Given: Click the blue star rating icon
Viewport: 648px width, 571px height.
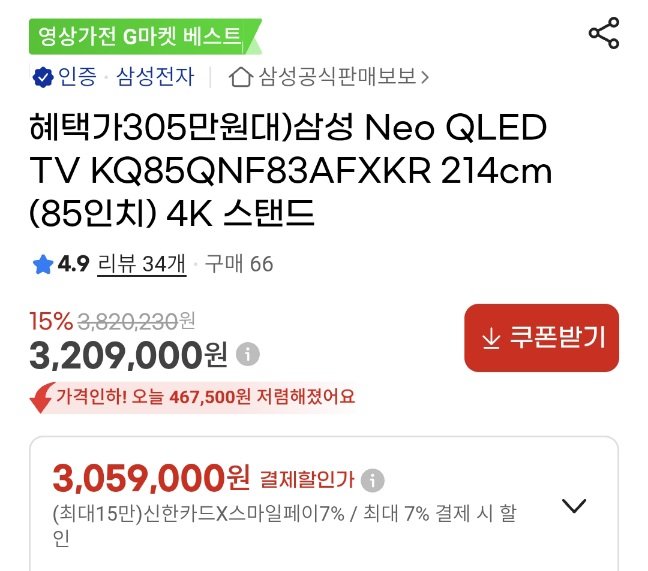Looking at the screenshot, I should click(43, 264).
